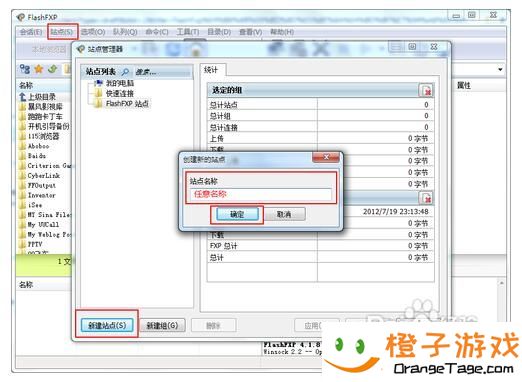Confirm new site with 确定 button
The image size is (522, 382).
237,214
